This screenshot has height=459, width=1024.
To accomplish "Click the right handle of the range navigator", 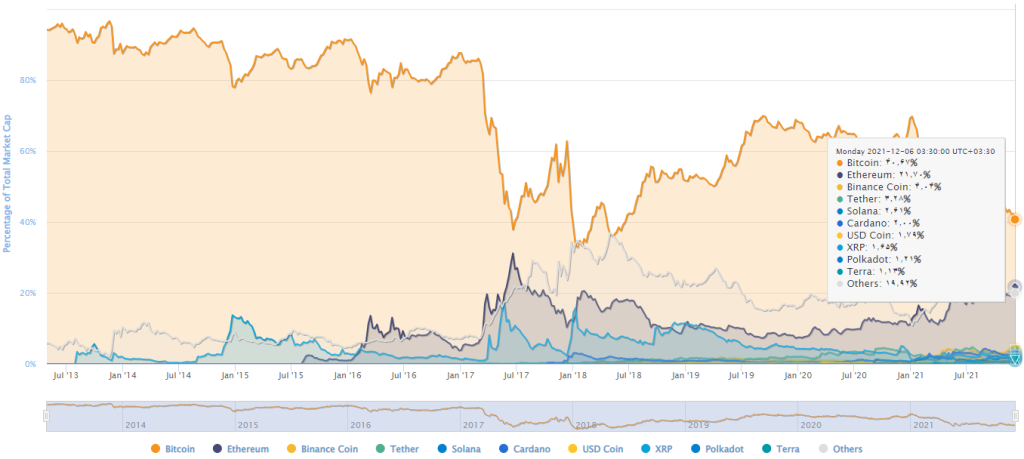I will [1016, 414].
